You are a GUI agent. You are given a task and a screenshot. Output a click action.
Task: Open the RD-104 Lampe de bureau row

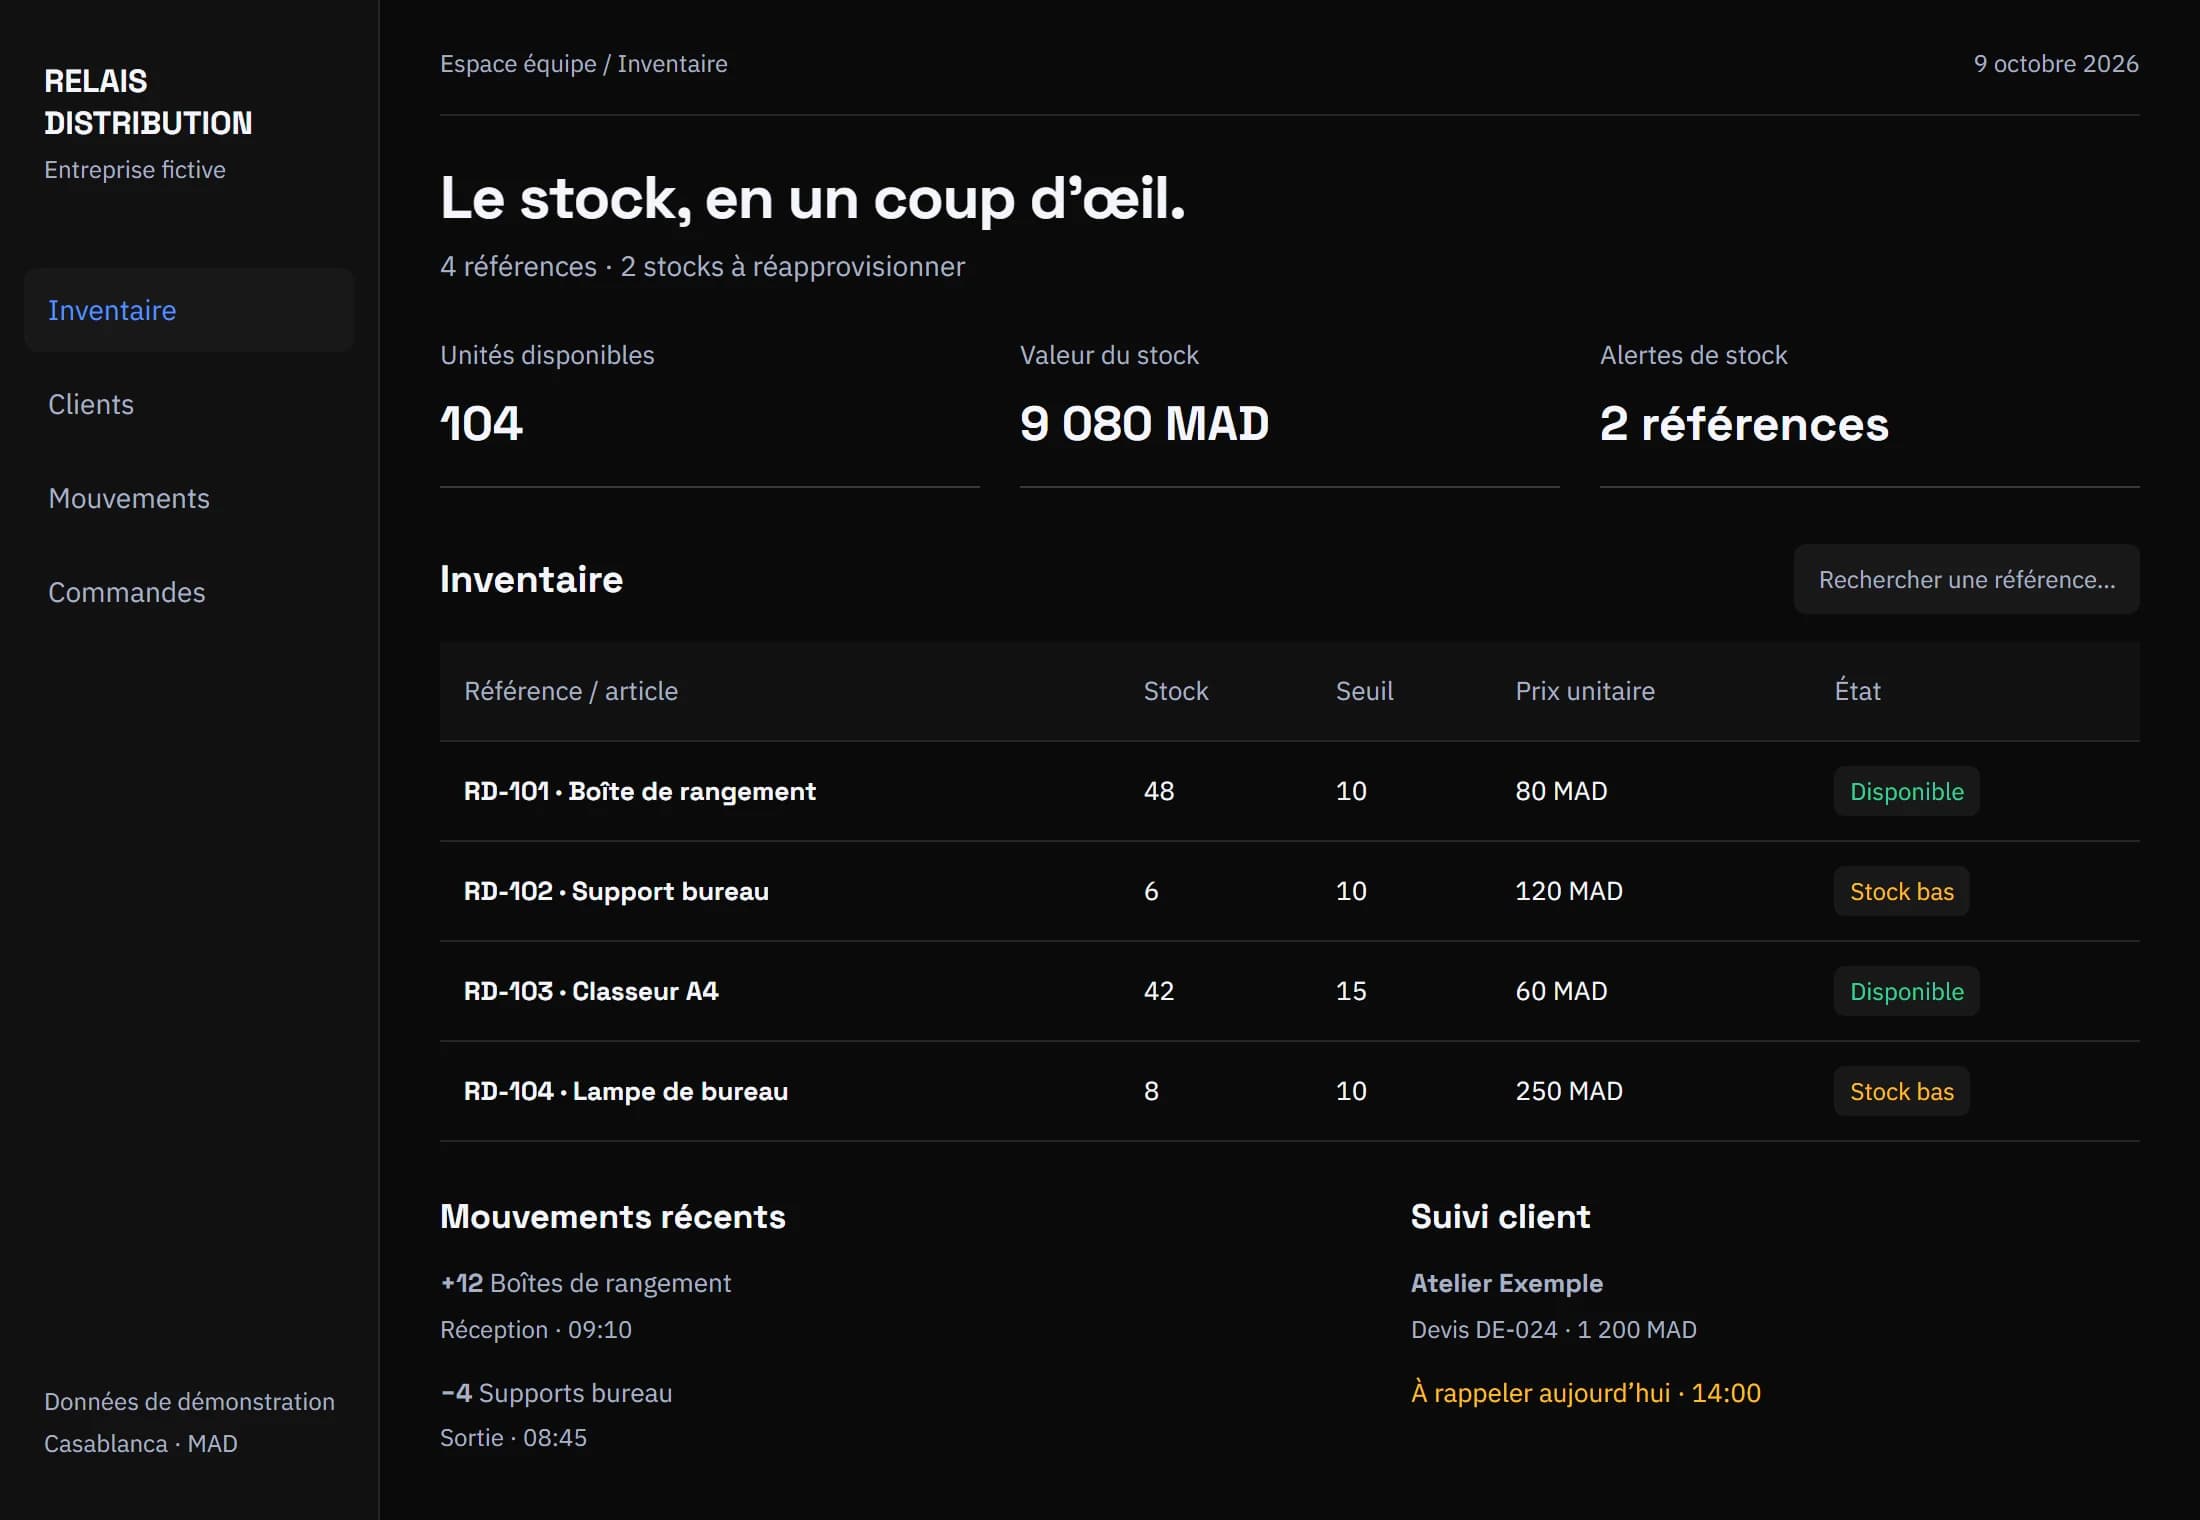[1289, 1091]
